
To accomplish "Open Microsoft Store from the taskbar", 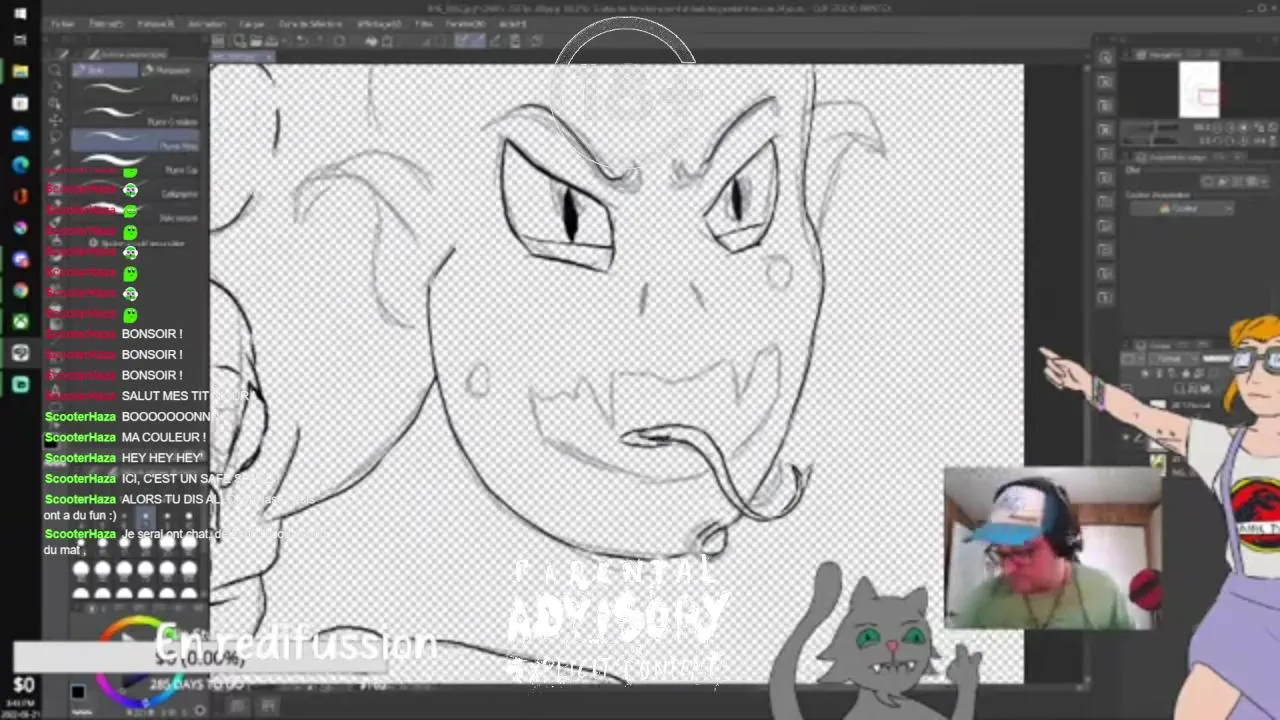I will pos(21,103).
